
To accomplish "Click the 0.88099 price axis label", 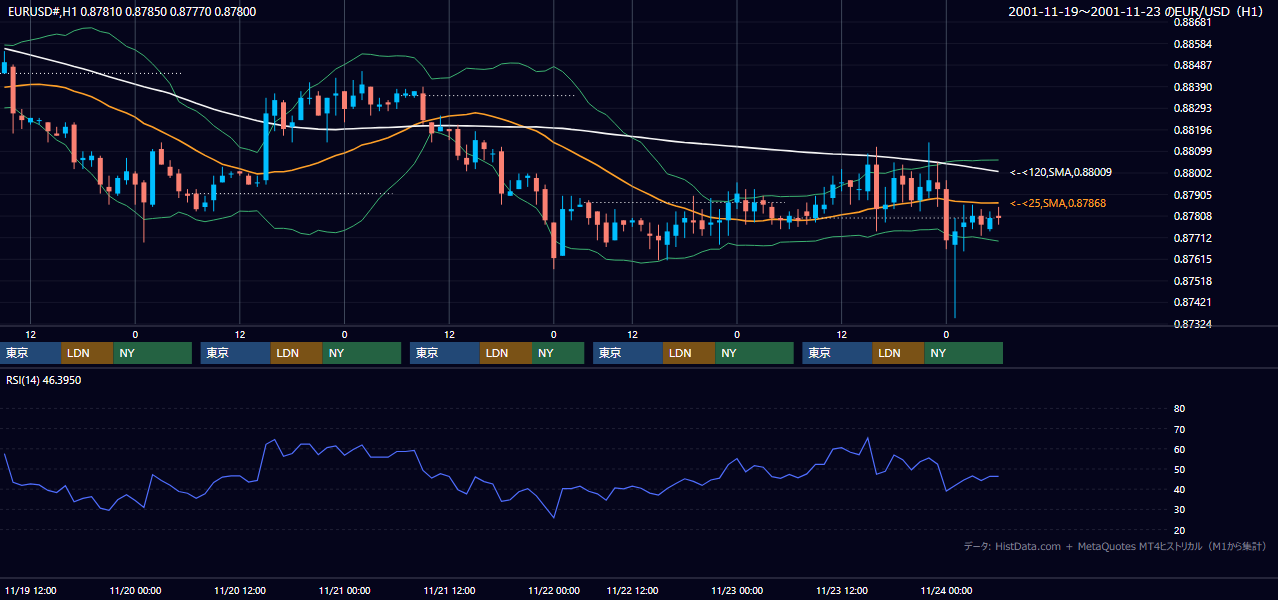I will point(1192,151).
